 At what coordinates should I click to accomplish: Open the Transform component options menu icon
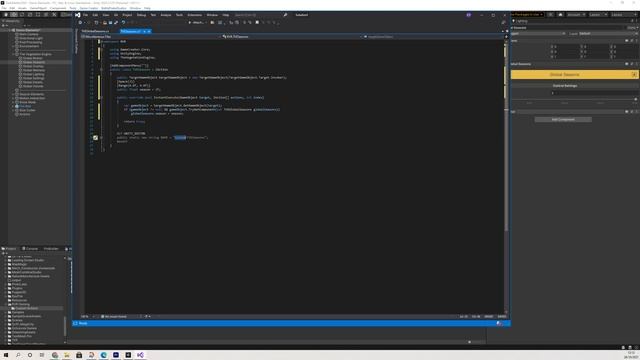tap(636, 41)
